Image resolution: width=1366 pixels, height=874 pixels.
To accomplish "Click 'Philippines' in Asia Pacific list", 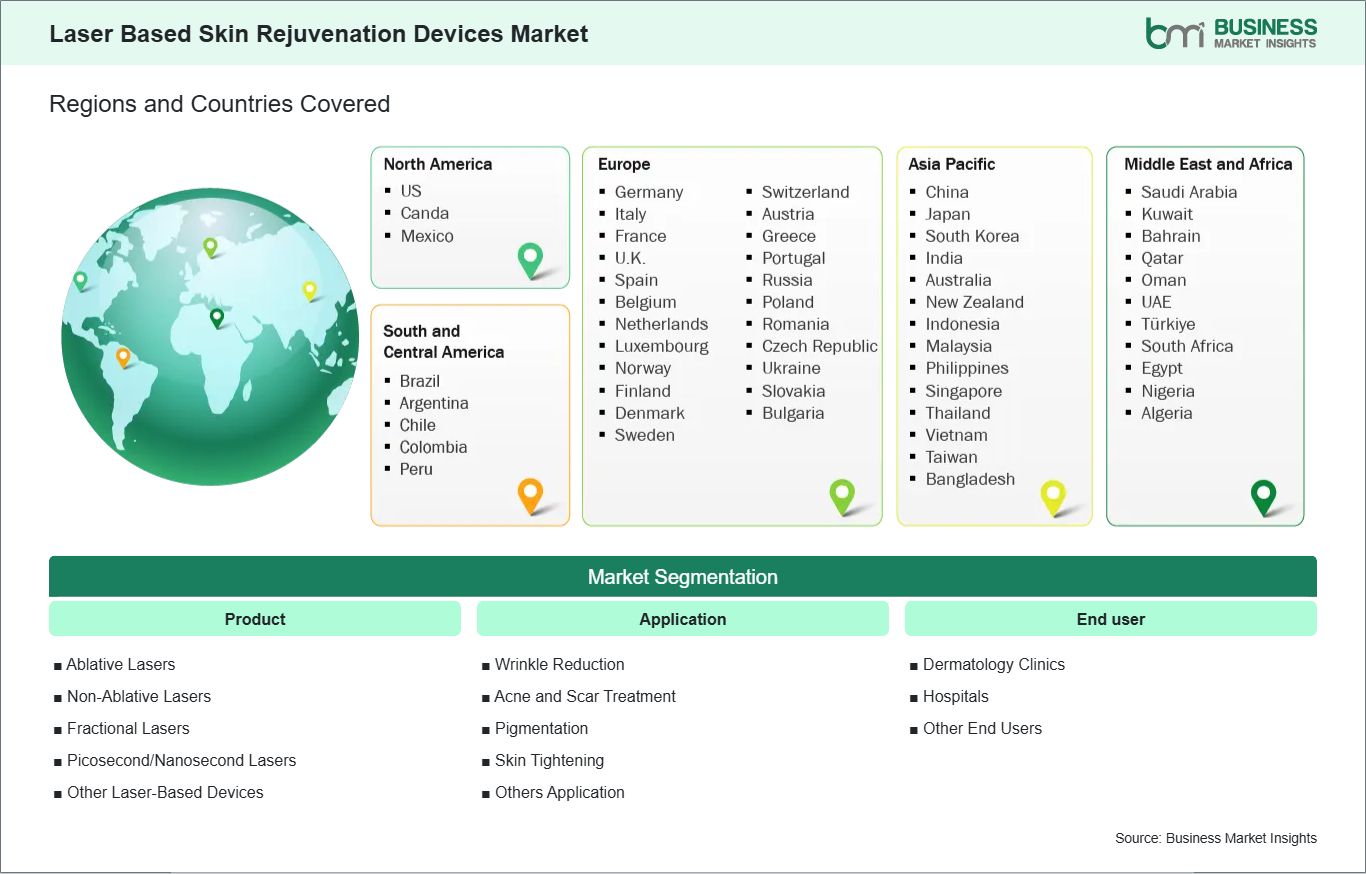I will tap(967, 368).
